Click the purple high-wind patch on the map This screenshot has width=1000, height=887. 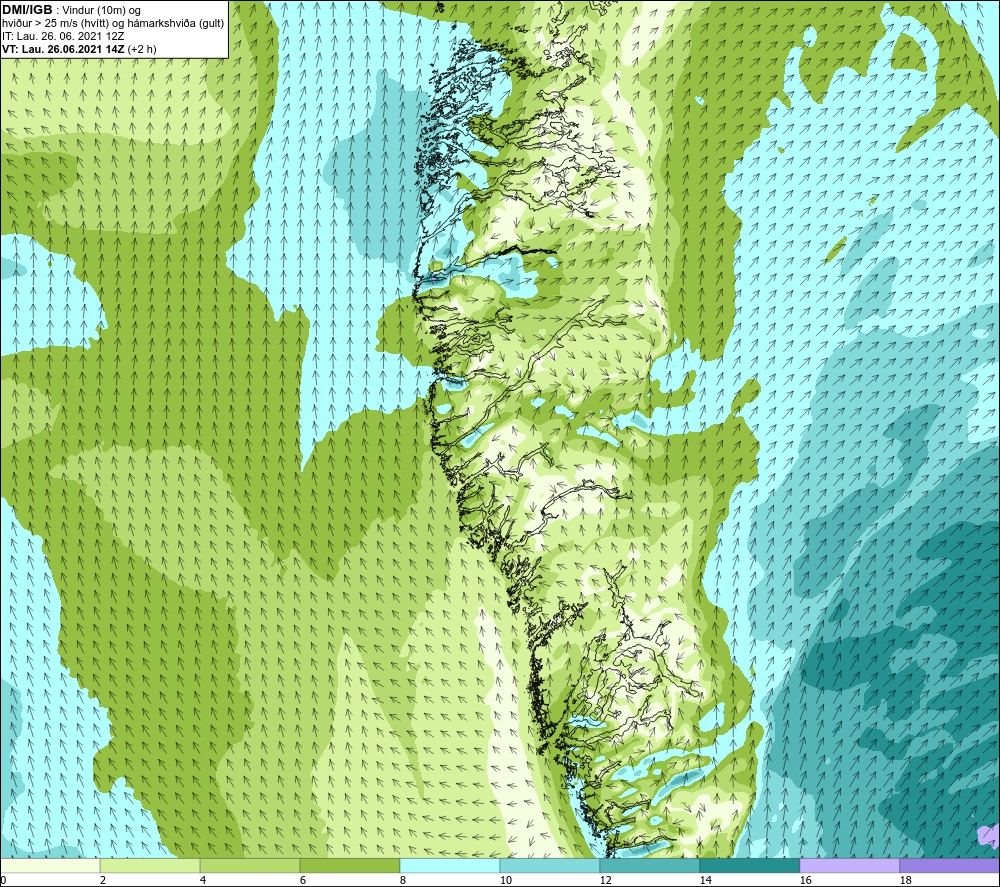pos(990,833)
